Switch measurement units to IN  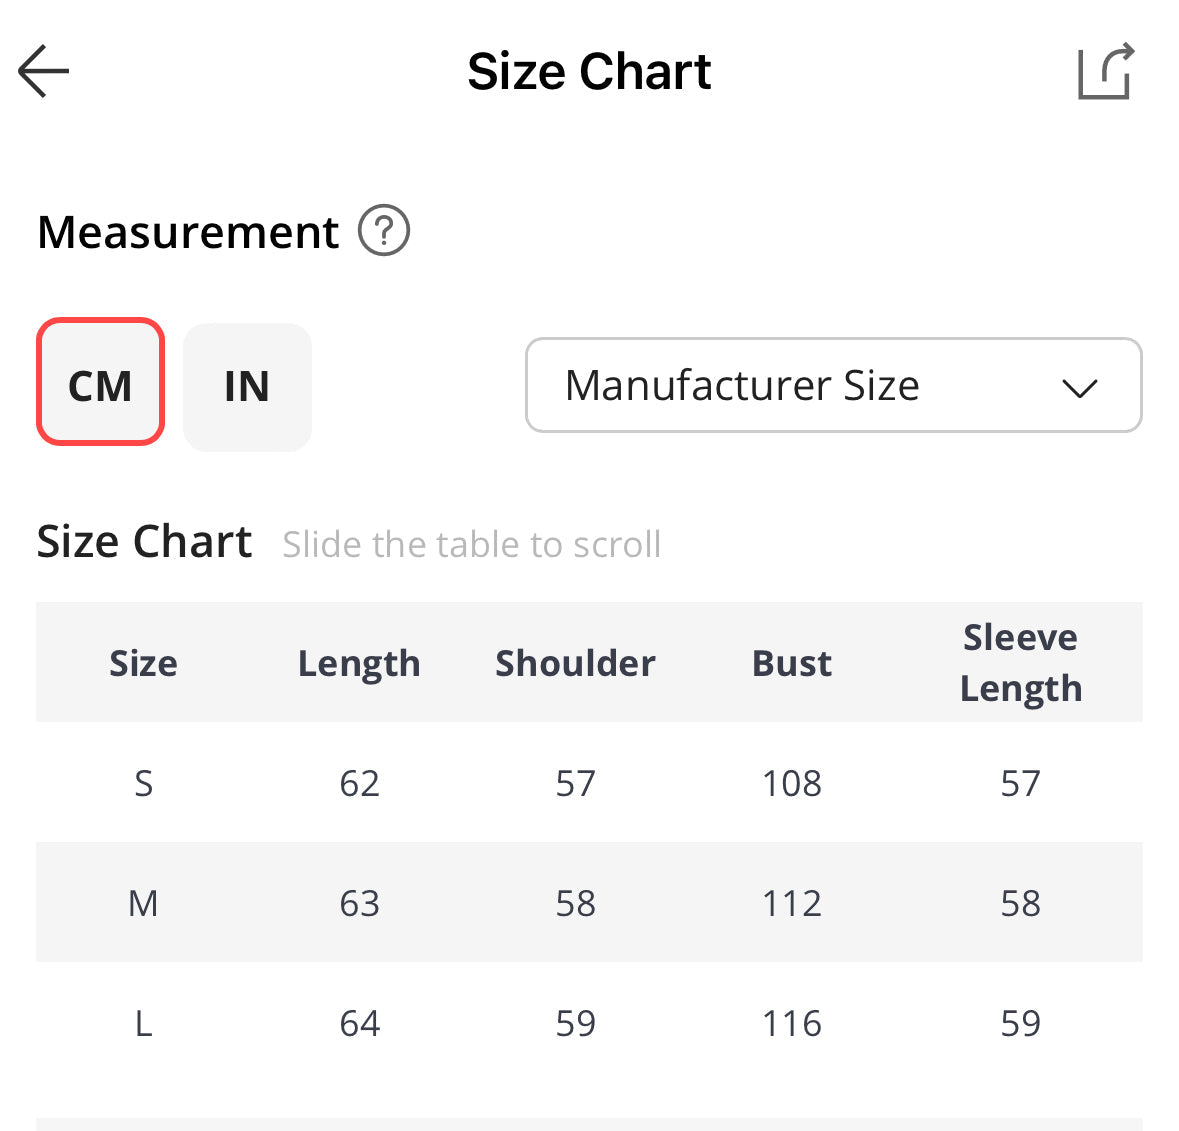247,386
